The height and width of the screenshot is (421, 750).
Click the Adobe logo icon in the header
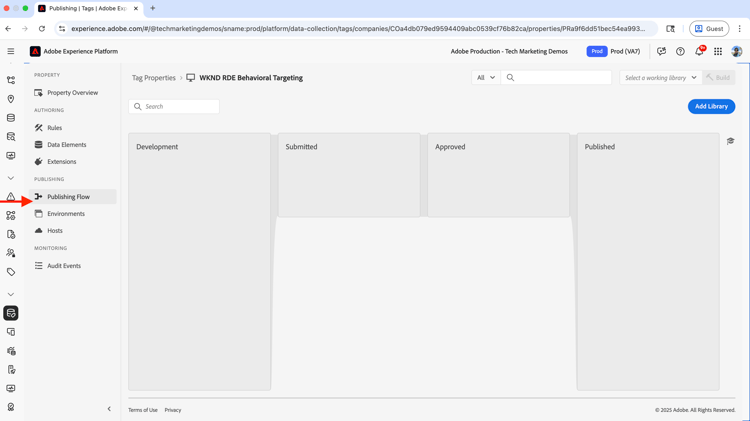tap(35, 51)
